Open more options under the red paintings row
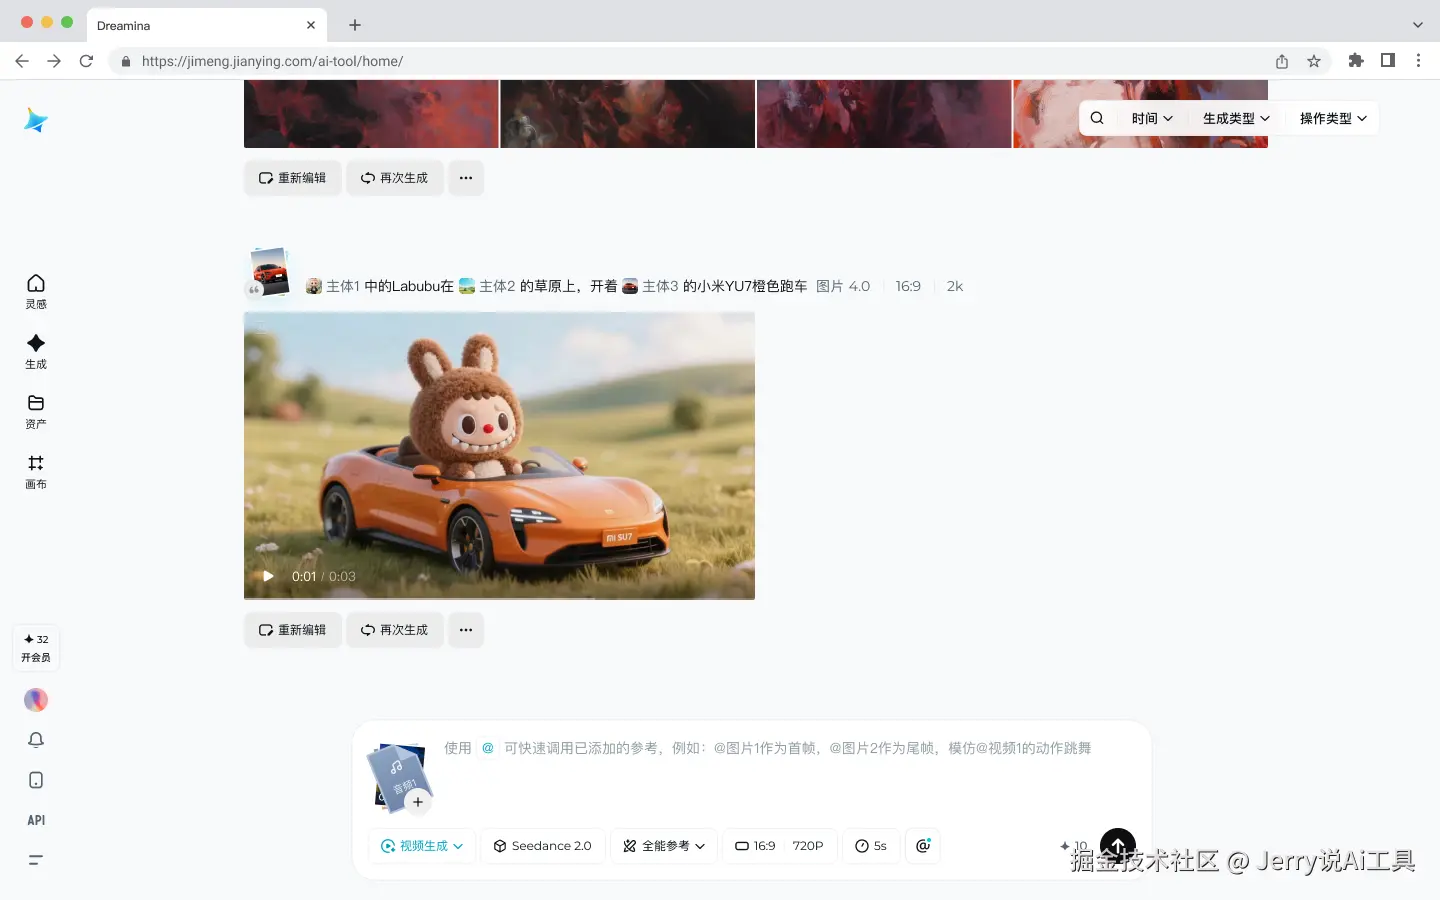 [466, 178]
